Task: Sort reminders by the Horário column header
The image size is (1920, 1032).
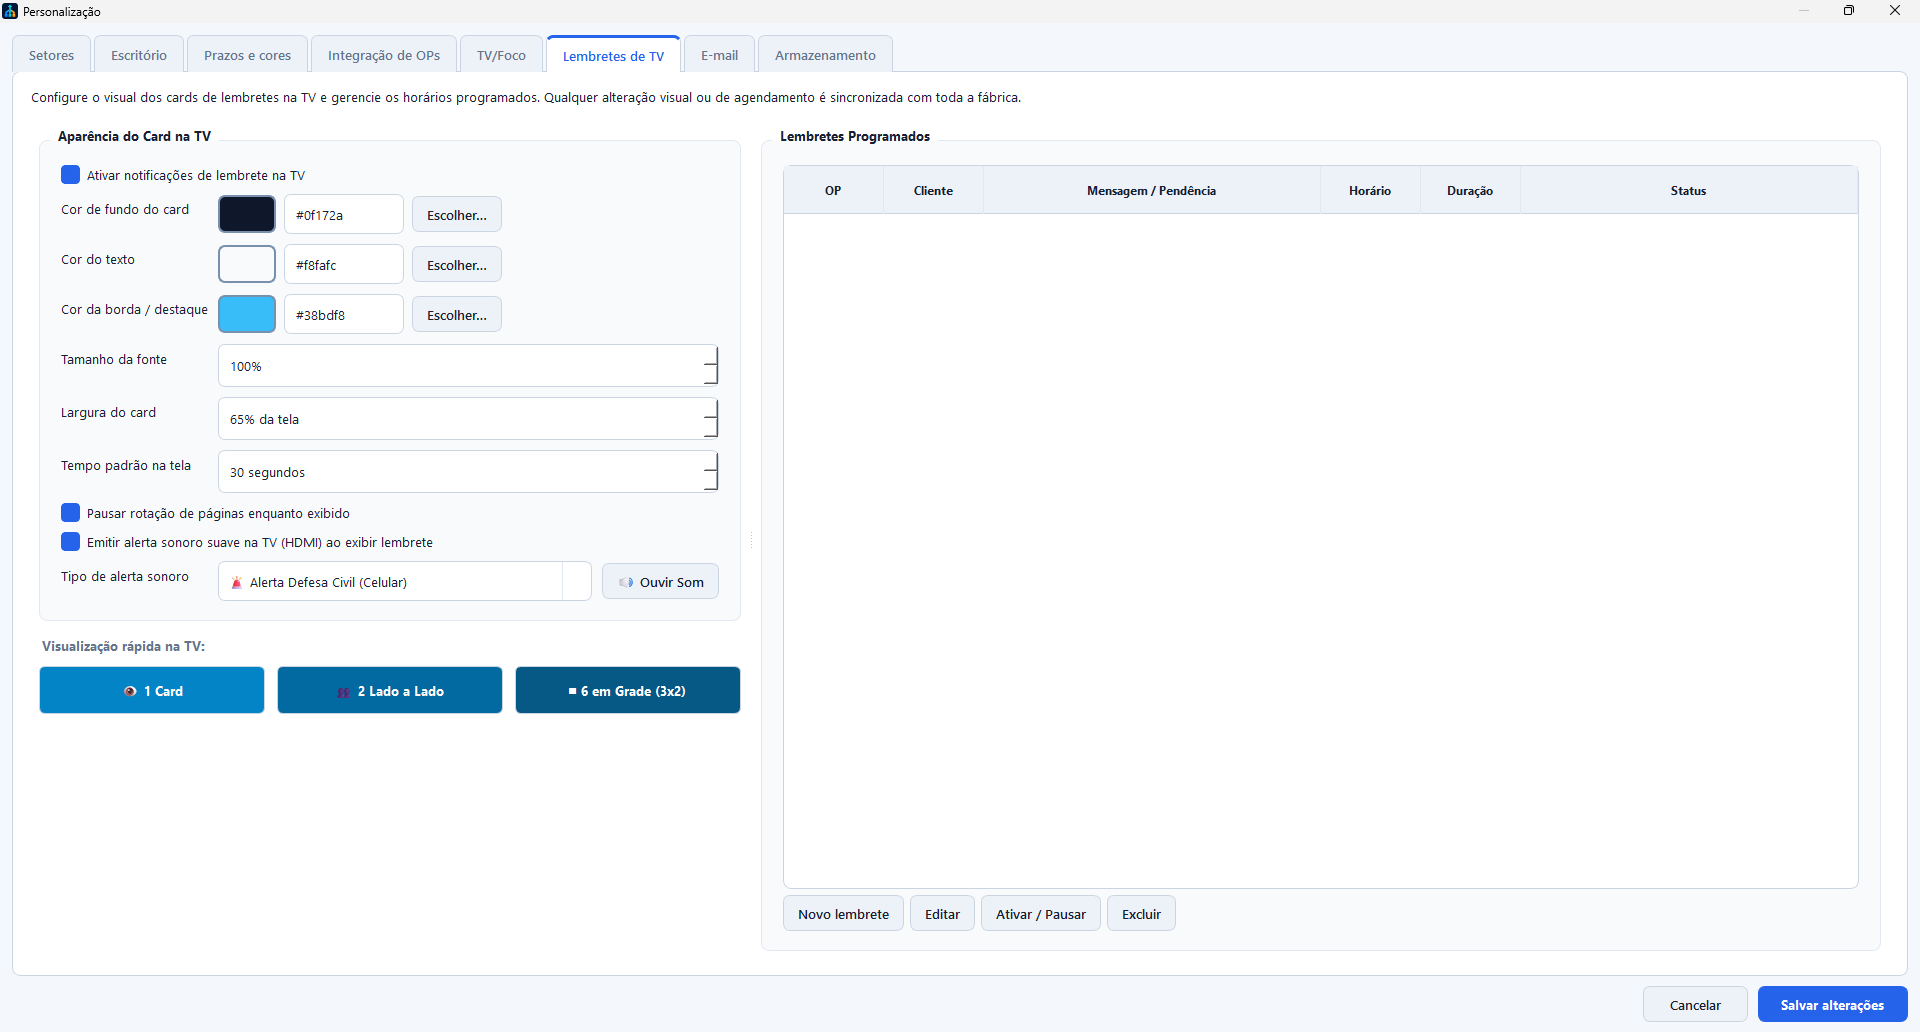Action: tap(1370, 190)
